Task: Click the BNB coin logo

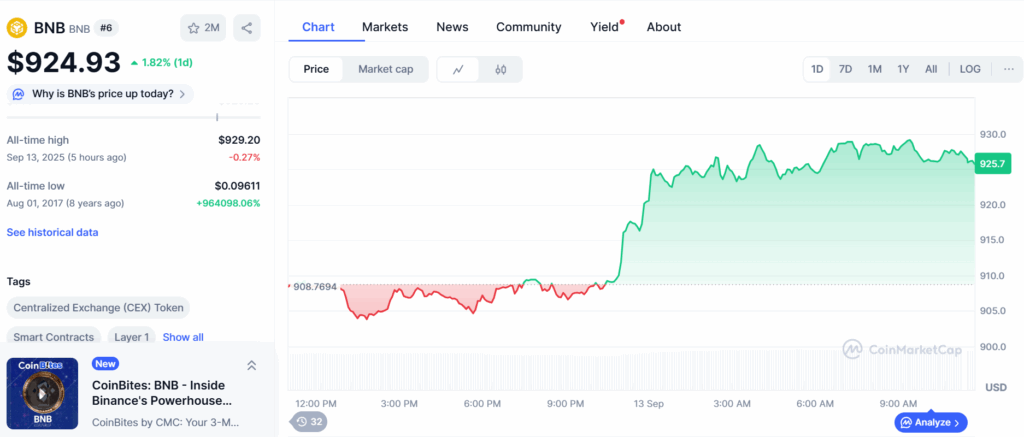Action: pos(16,28)
